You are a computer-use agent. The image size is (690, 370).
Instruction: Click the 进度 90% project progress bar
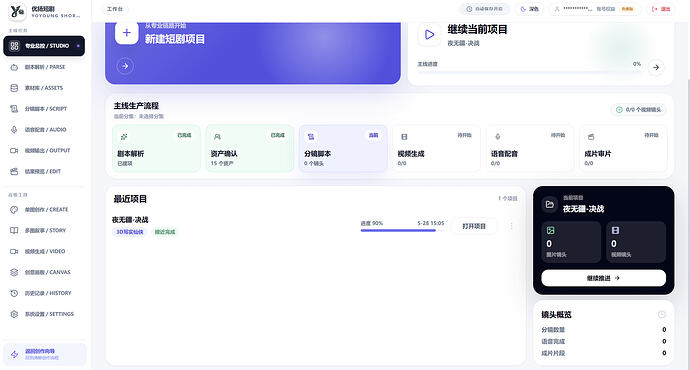(x=402, y=230)
